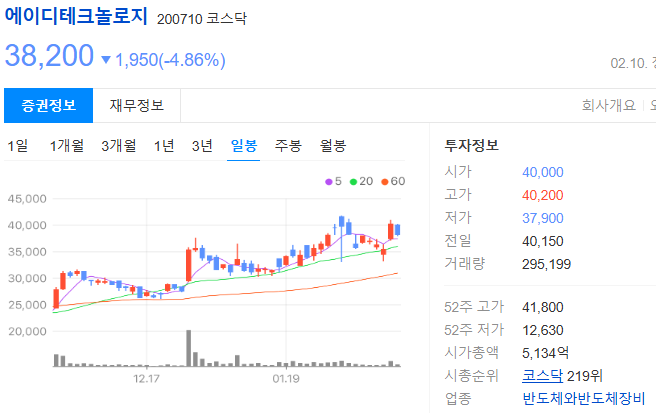
Task: Click the green 20-day moving average legend dot
Action: [x=353, y=182]
